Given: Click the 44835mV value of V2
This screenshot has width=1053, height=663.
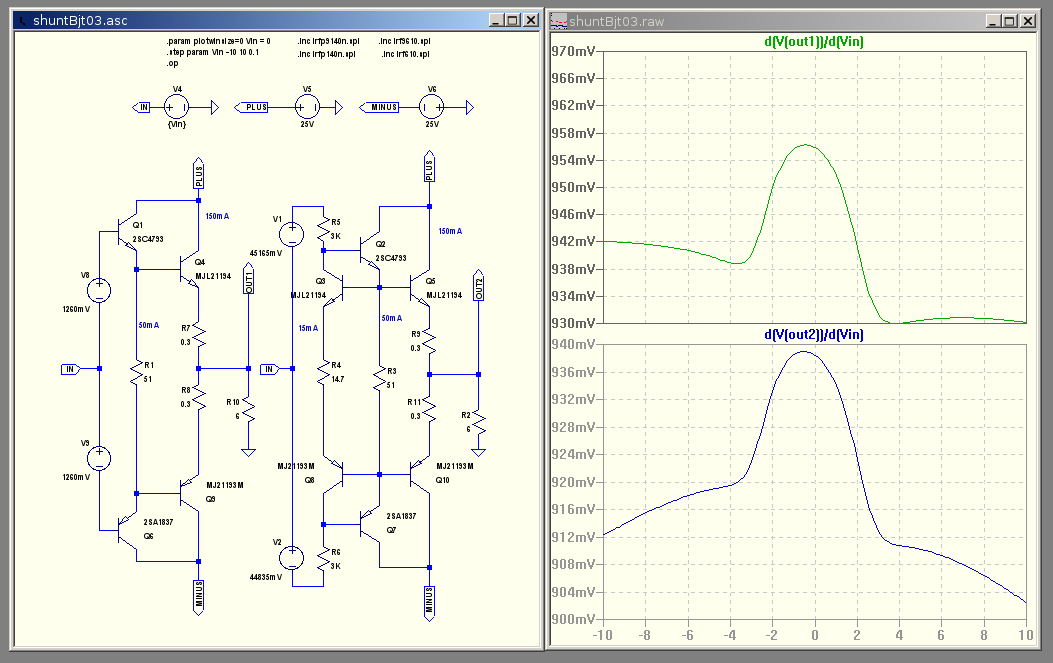Looking at the screenshot, I should 266,577.
